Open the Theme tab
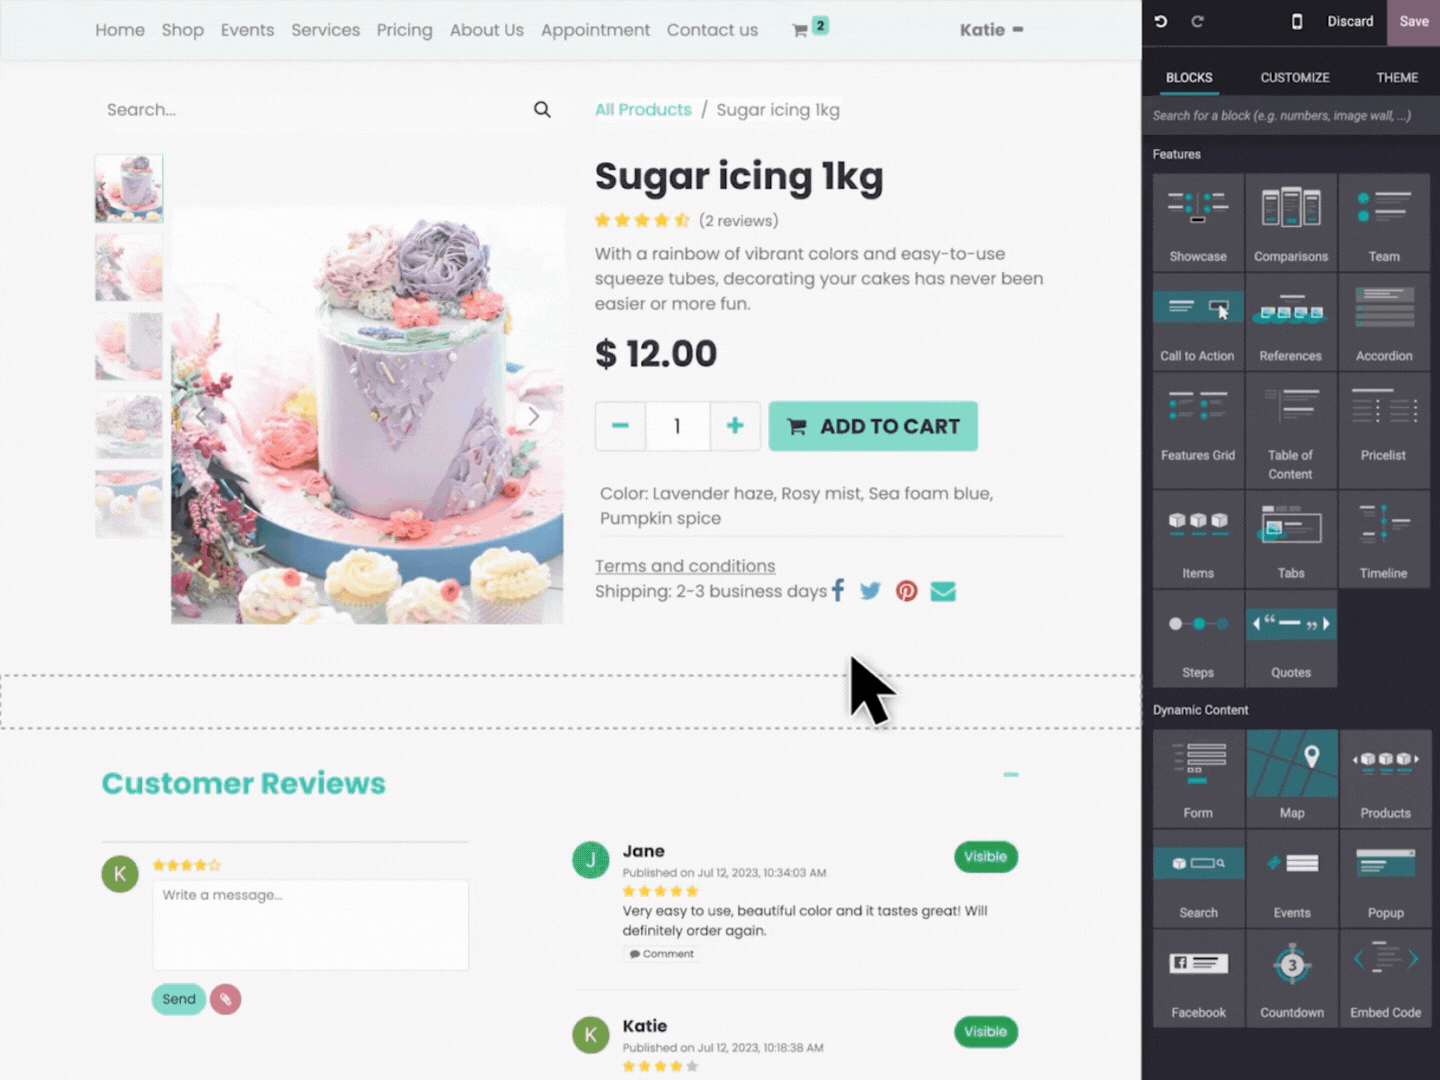Image resolution: width=1440 pixels, height=1080 pixels. 1397,77
